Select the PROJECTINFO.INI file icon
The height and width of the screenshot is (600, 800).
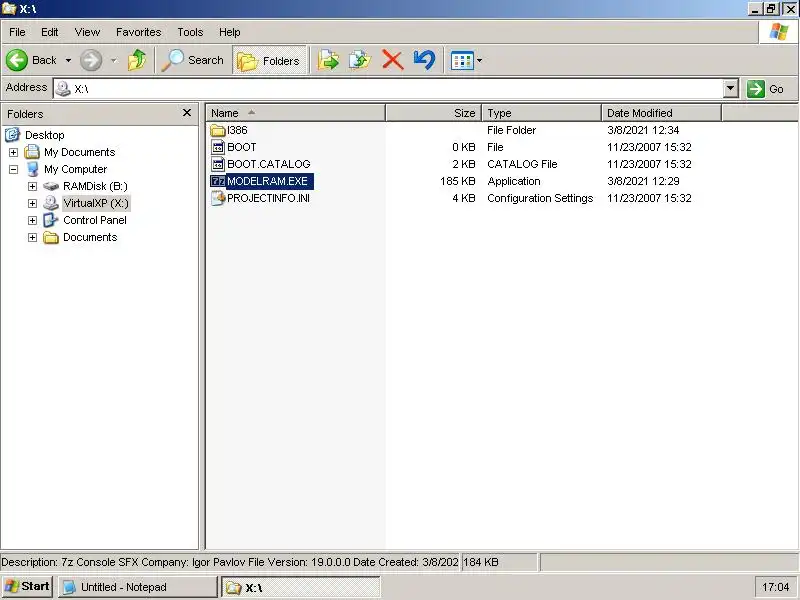[218, 198]
